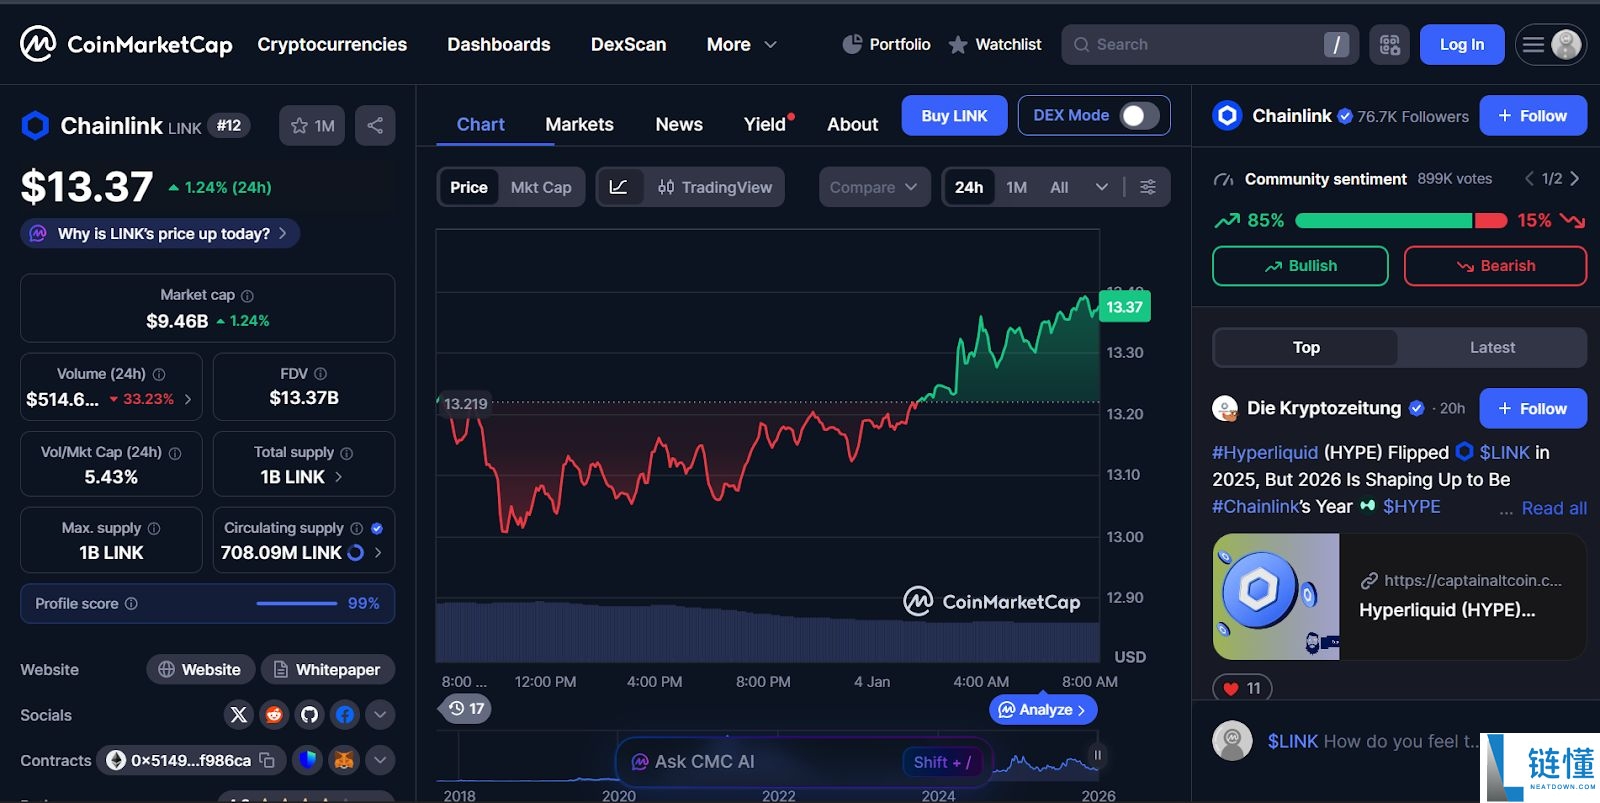Expand the More navigation dropdown

tap(741, 44)
